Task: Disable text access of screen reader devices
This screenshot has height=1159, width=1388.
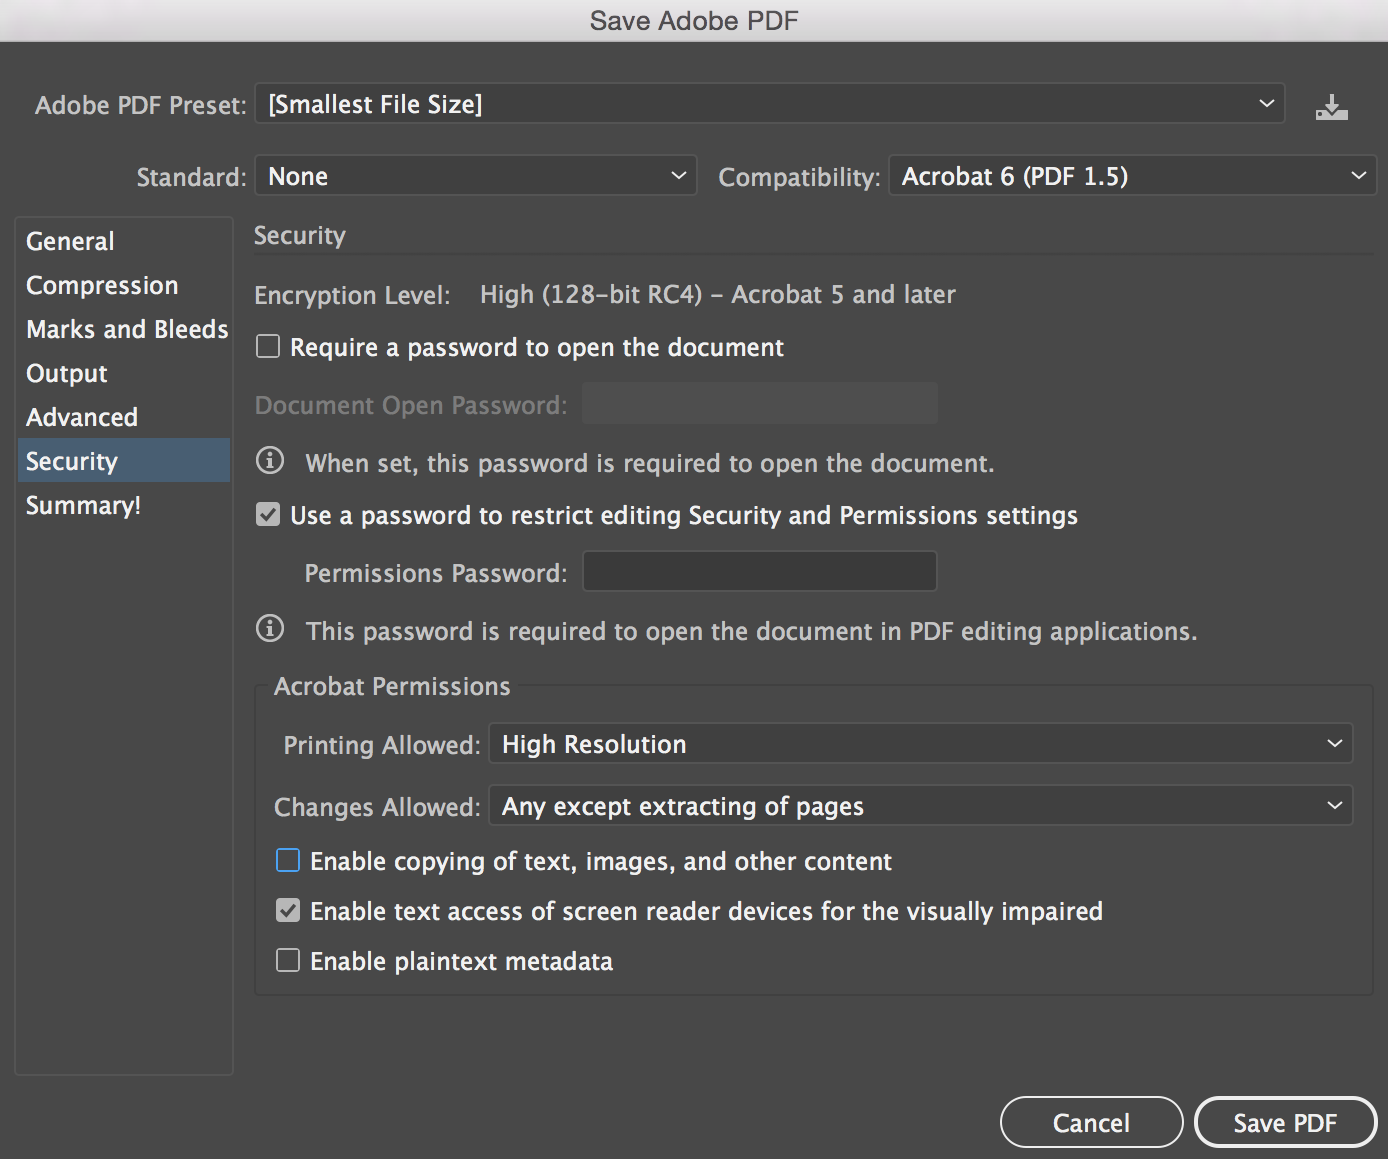Action: tap(288, 910)
